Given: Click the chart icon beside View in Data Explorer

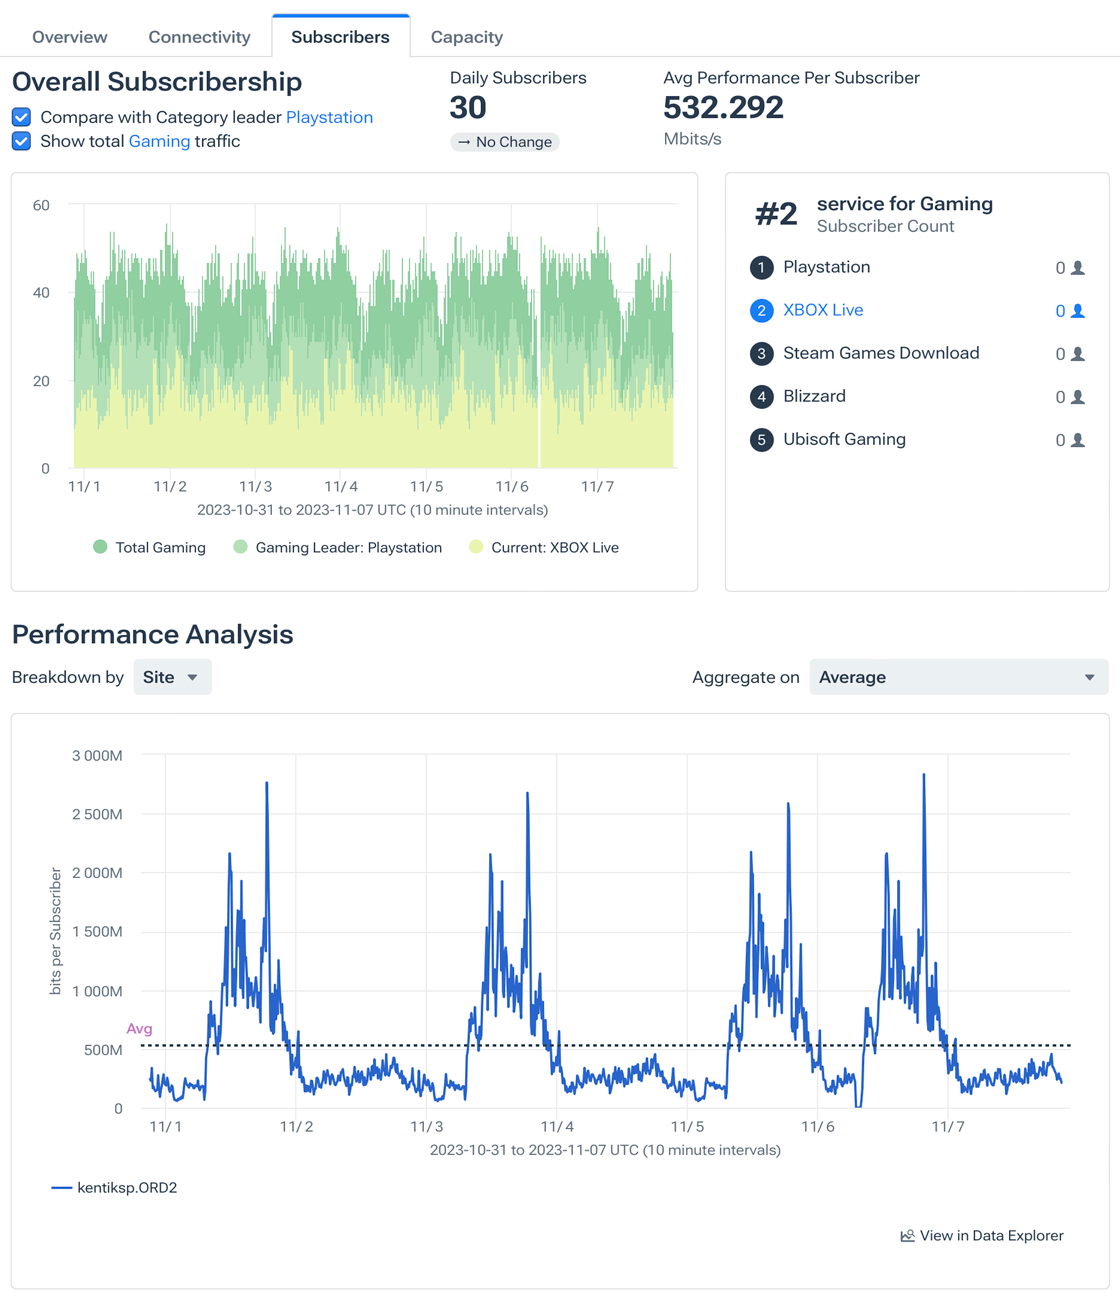Looking at the screenshot, I should (x=907, y=1236).
